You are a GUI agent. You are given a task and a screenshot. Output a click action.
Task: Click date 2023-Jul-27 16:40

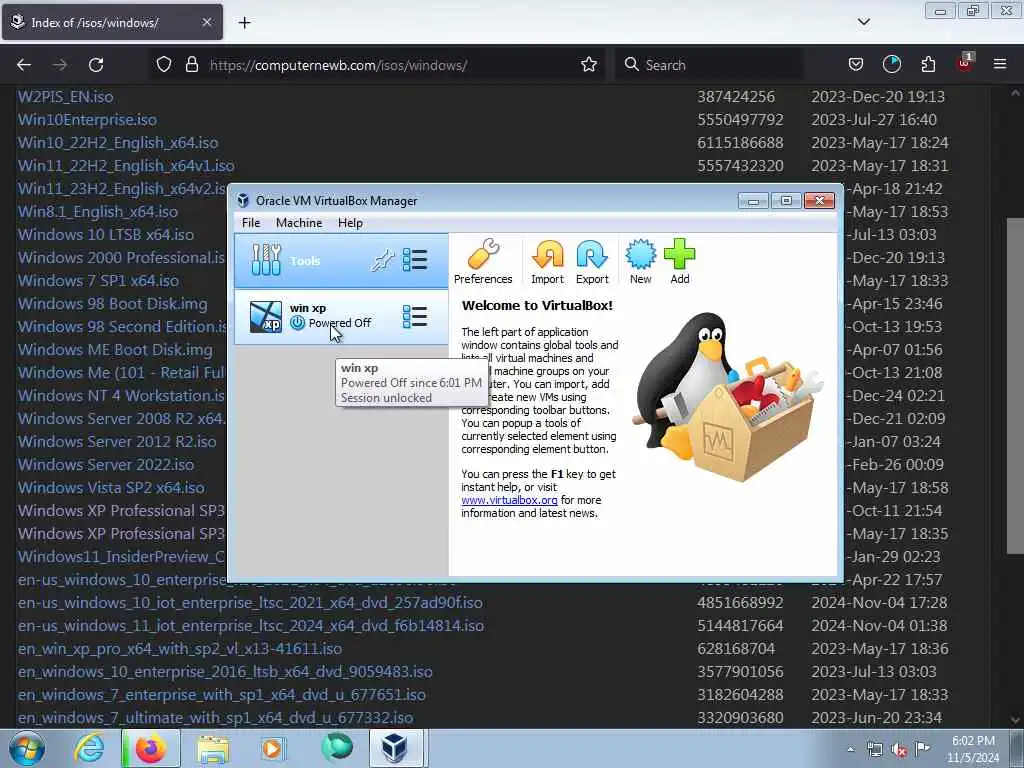coord(874,120)
